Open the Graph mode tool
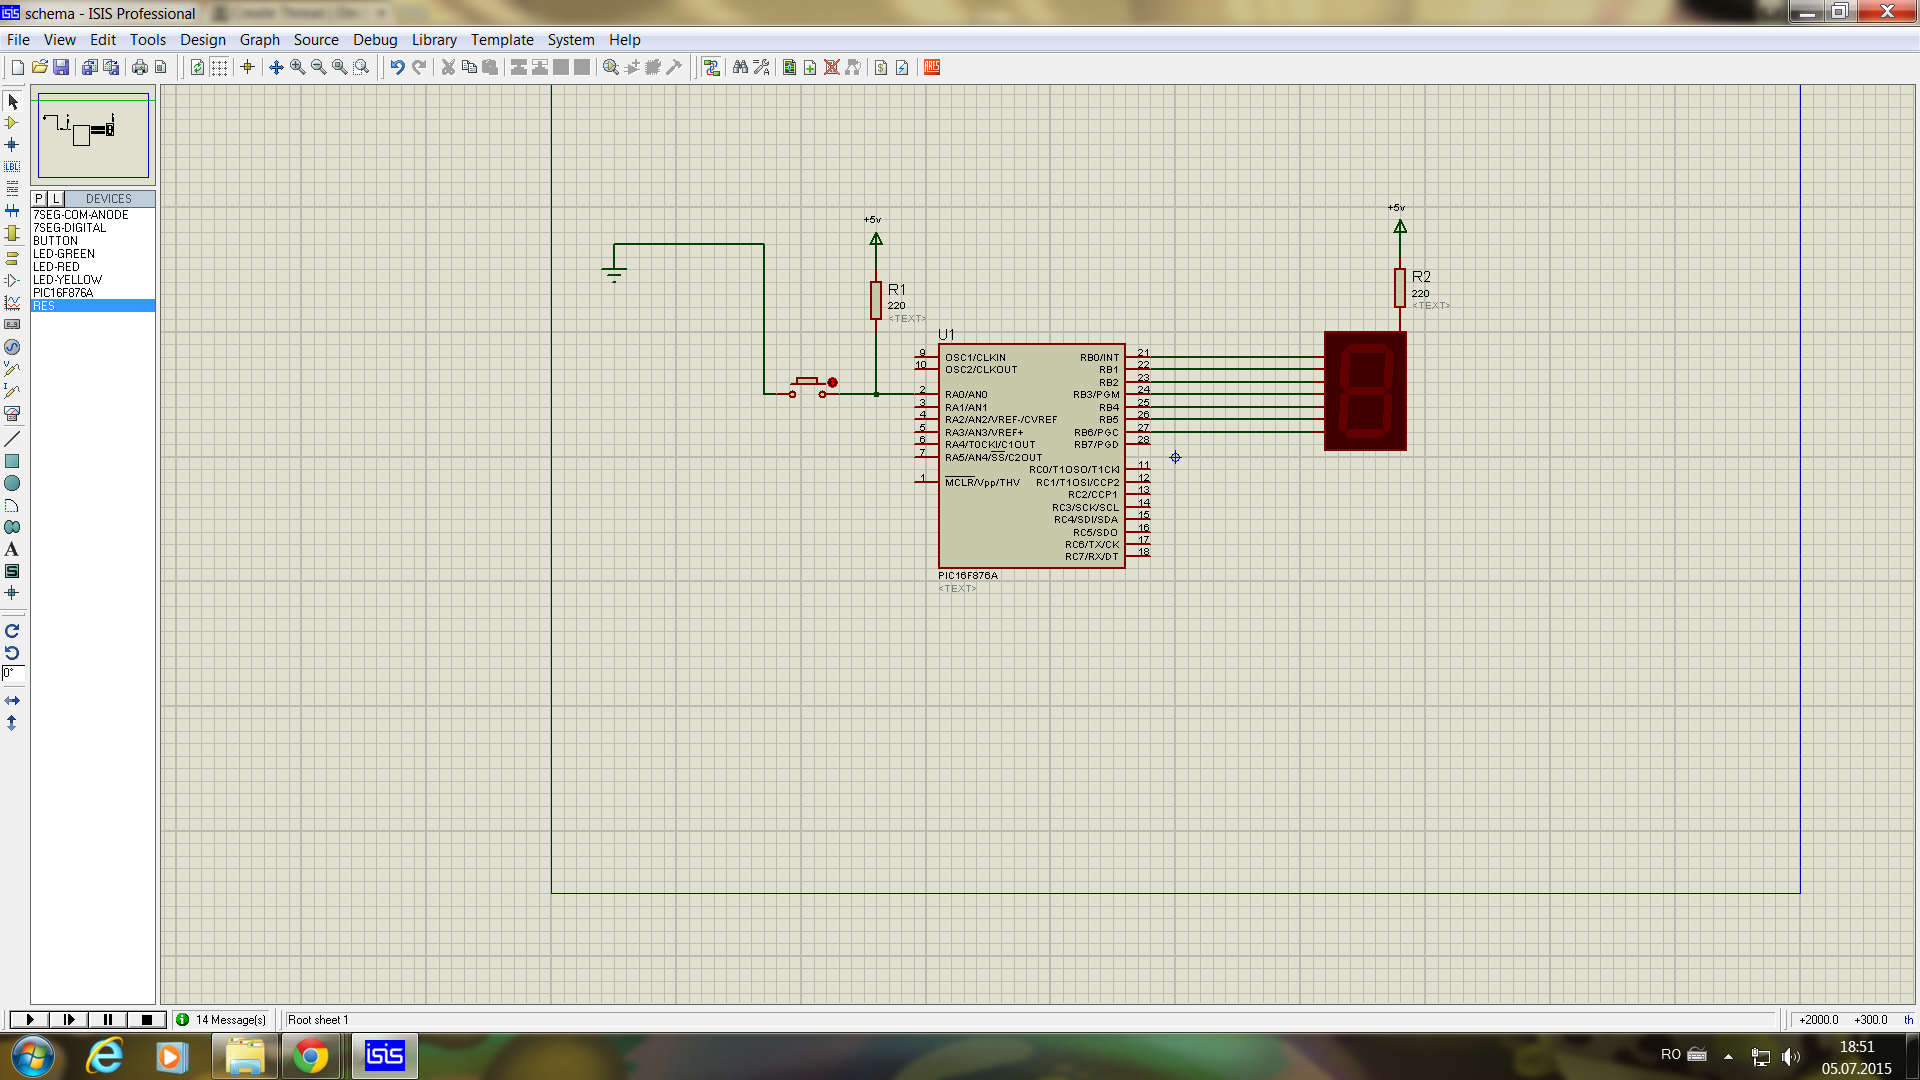This screenshot has width=1920, height=1080. tap(12, 302)
